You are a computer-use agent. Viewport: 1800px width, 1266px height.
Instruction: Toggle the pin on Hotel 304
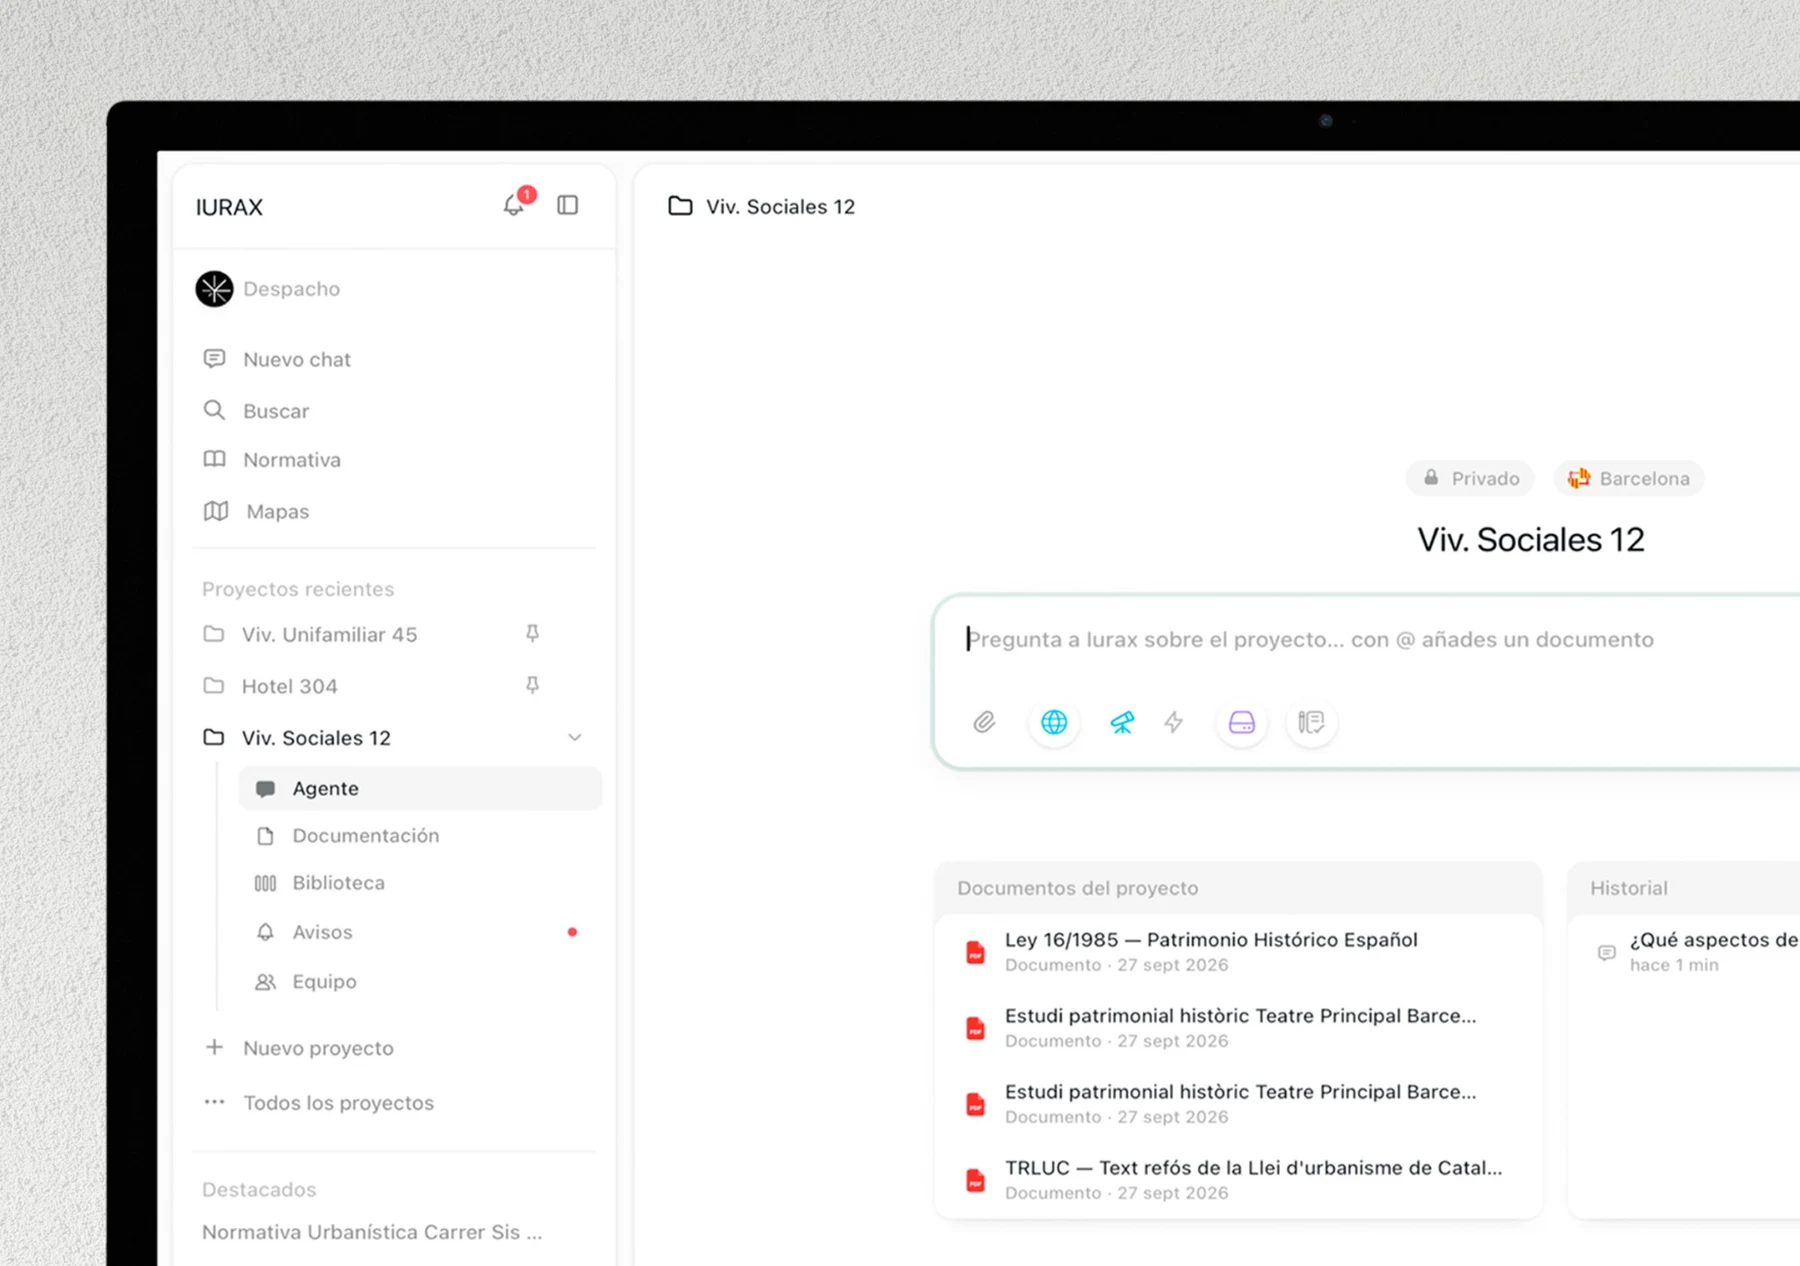[x=533, y=686]
